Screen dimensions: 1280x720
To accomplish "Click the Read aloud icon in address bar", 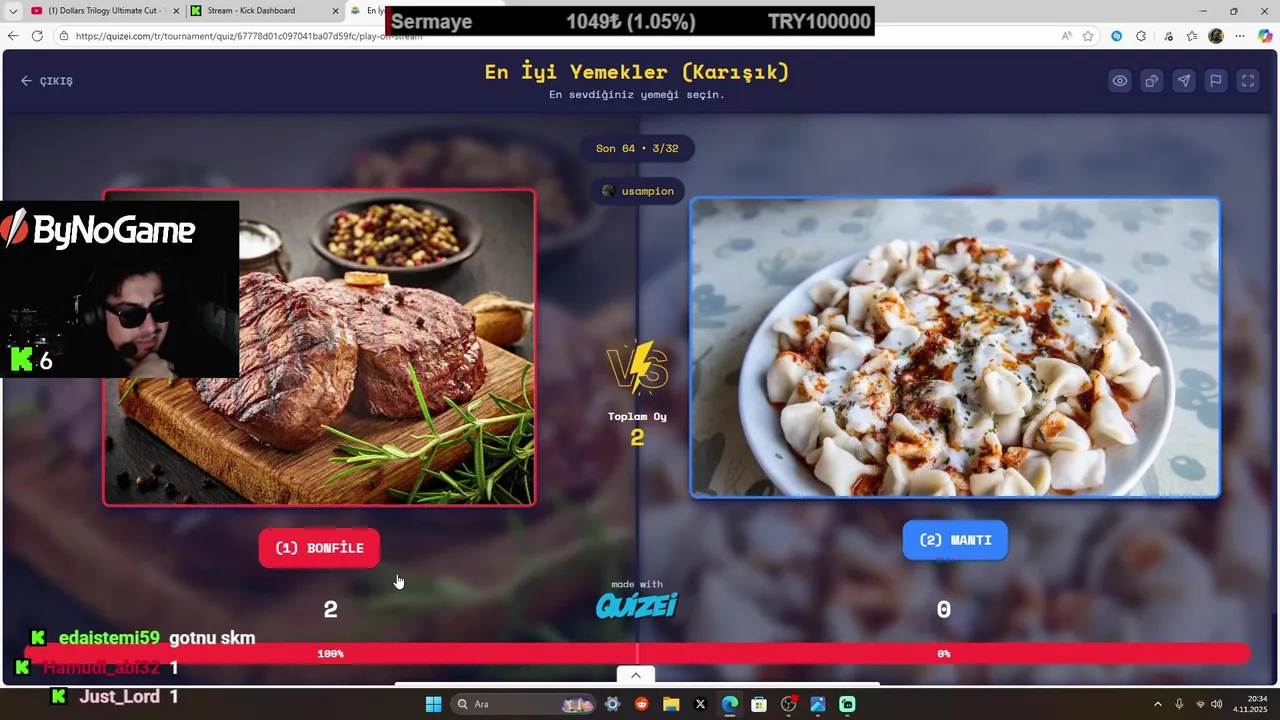I will (1067, 36).
